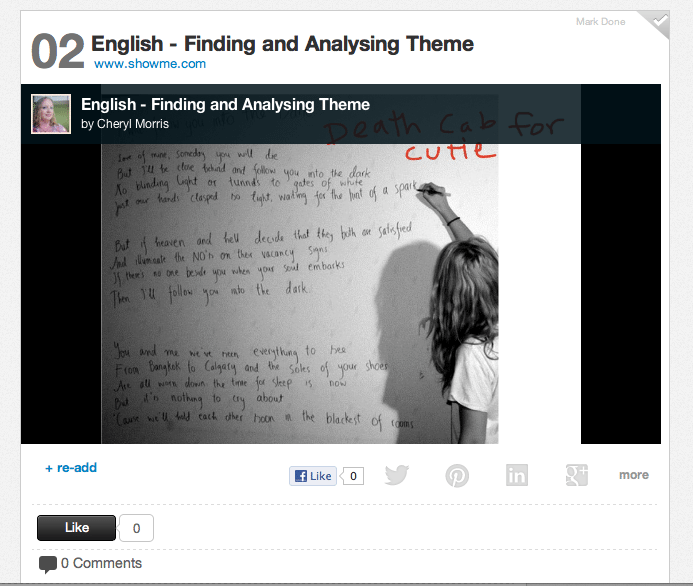
Task: Click the 'Mark Done' label text
Action: point(601,22)
